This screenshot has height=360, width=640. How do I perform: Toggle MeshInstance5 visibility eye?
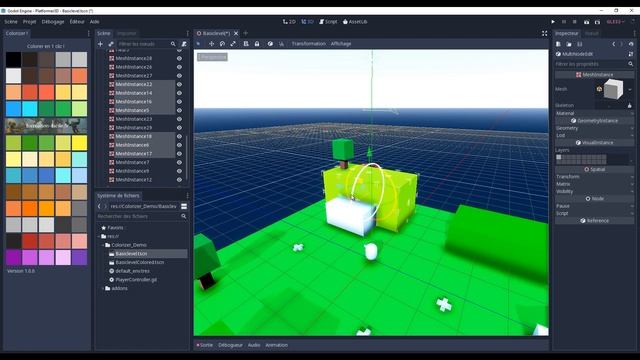pos(179,110)
